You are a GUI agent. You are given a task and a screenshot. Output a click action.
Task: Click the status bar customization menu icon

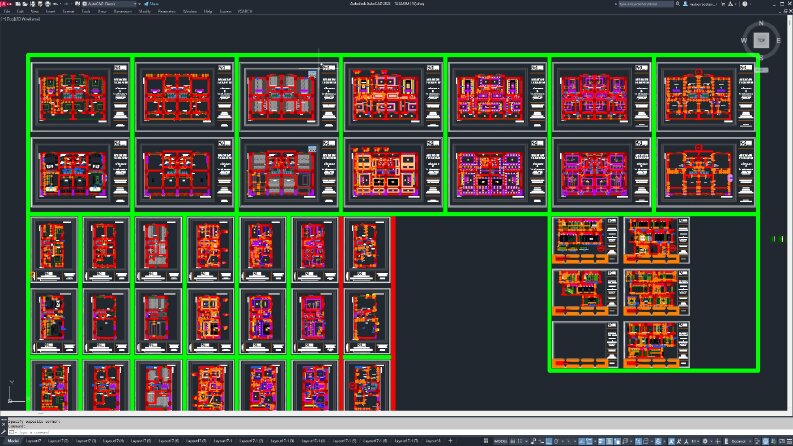point(789,441)
